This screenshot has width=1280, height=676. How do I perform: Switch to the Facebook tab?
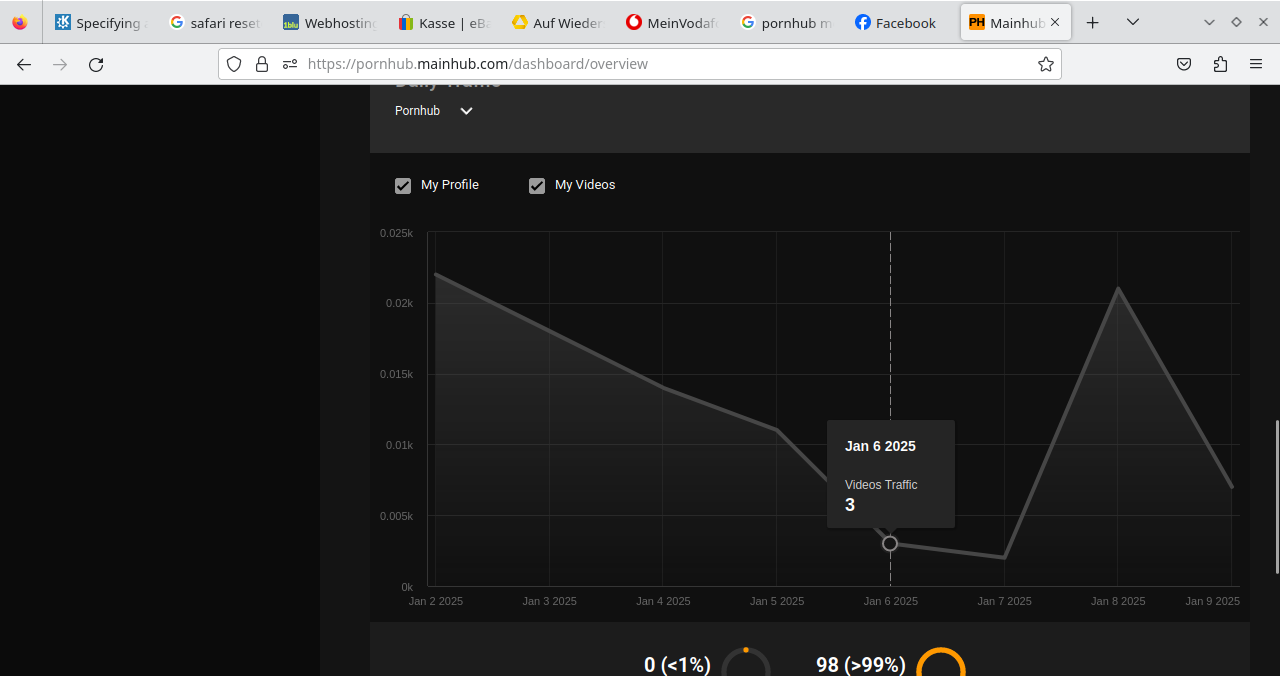click(x=895, y=22)
